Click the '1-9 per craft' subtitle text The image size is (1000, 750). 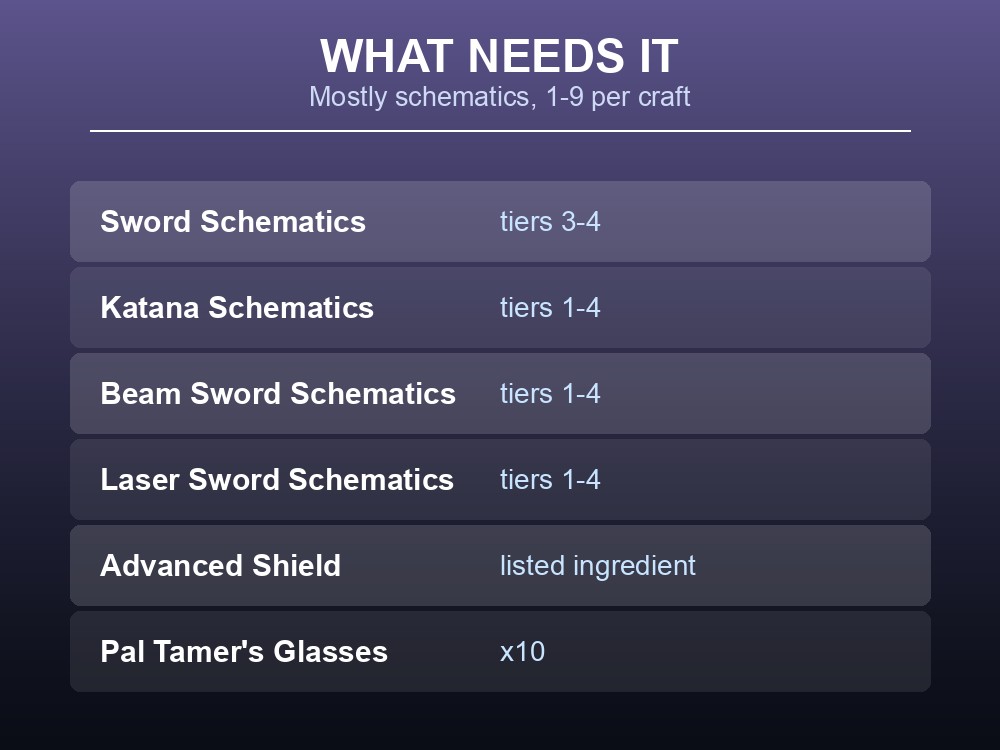[618, 97]
